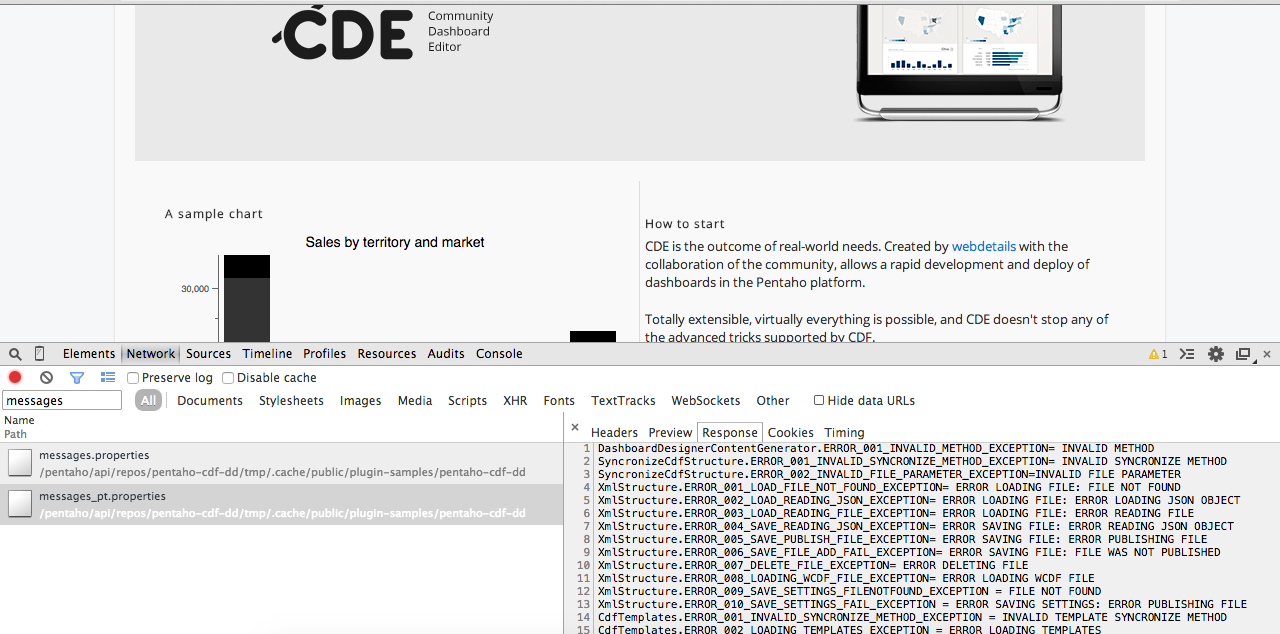The height and width of the screenshot is (634, 1280).
Task: Select the messages_pt.properties request row
Action: [x=281, y=504]
